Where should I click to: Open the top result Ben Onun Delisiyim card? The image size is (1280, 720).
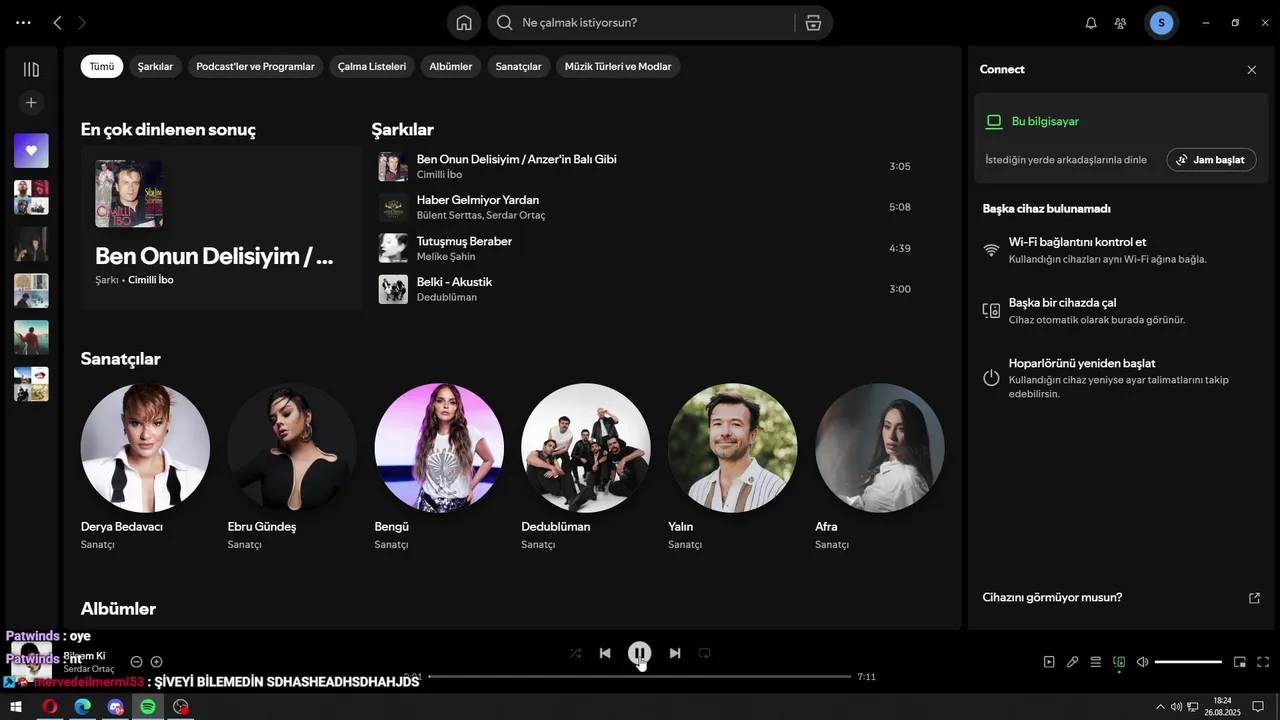click(x=222, y=227)
